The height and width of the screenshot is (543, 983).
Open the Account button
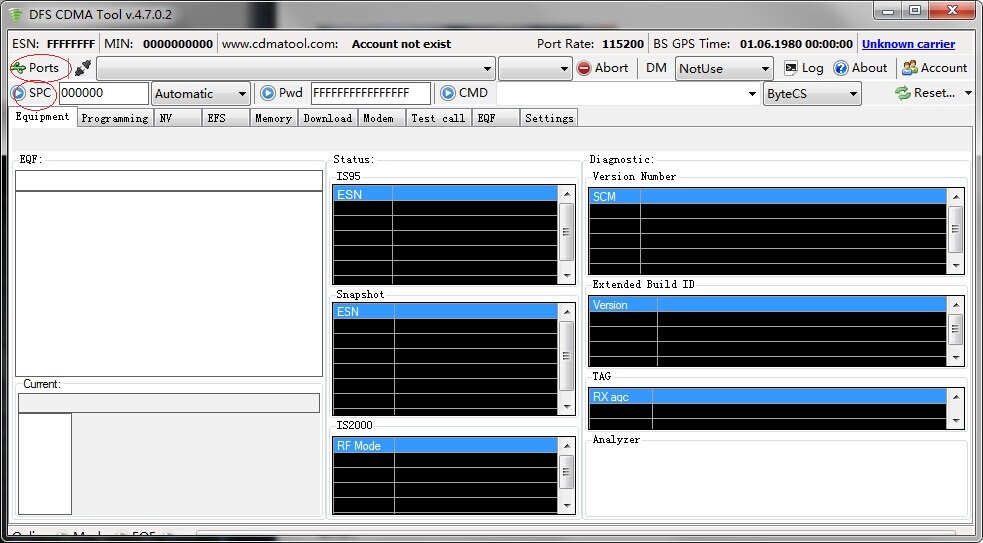pyautogui.click(x=935, y=68)
